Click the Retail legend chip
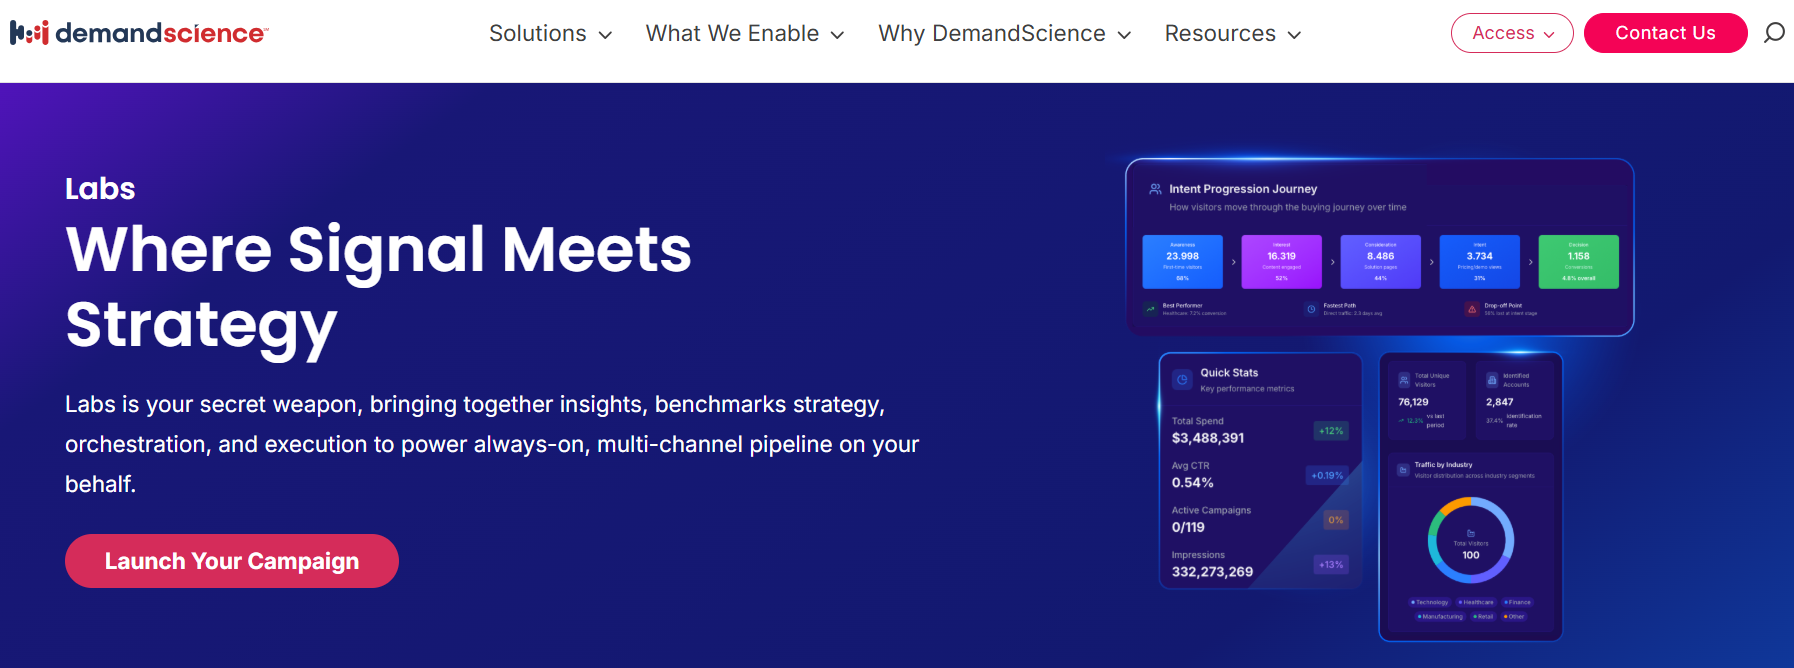Image resolution: width=1794 pixels, height=668 pixels. tap(1483, 616)
